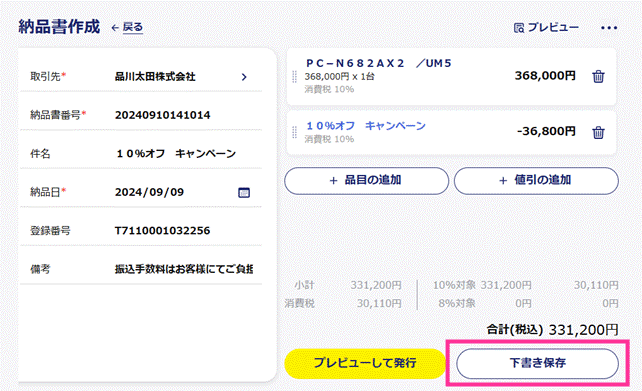The image size is (642, 391).
Task: Edit the 納品日 value 2024/09/09
Action: pos(149,192)
